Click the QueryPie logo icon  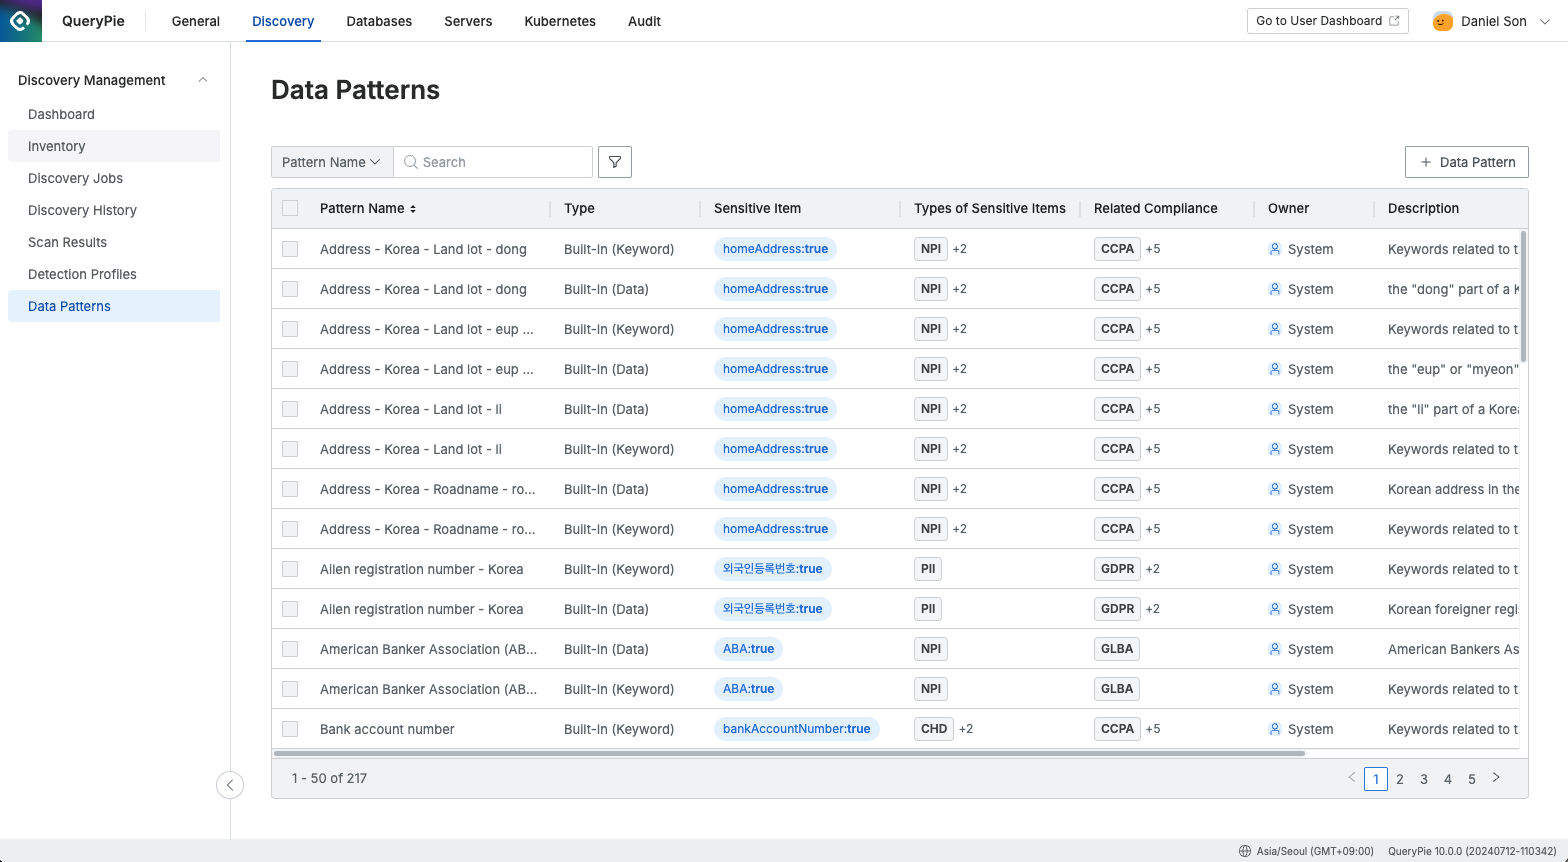coord(20,21)
